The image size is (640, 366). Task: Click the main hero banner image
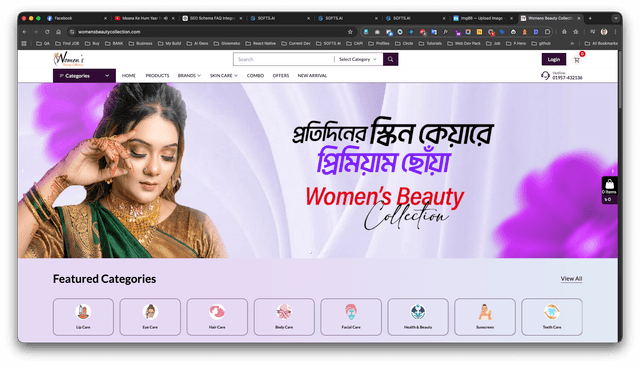pos(318,171)
